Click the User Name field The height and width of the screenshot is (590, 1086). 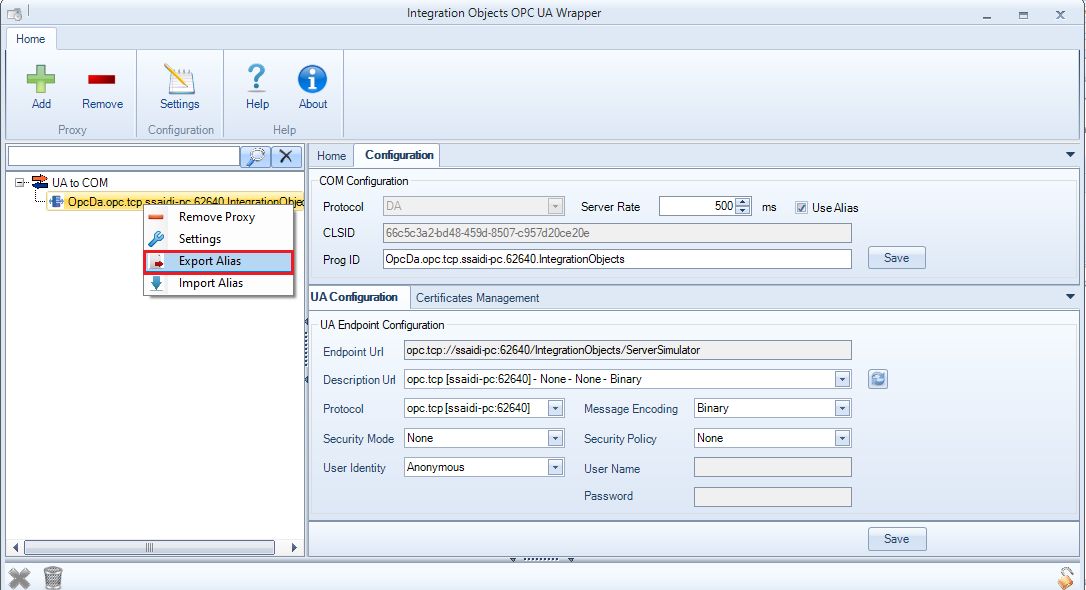click(x=772, y=467)
